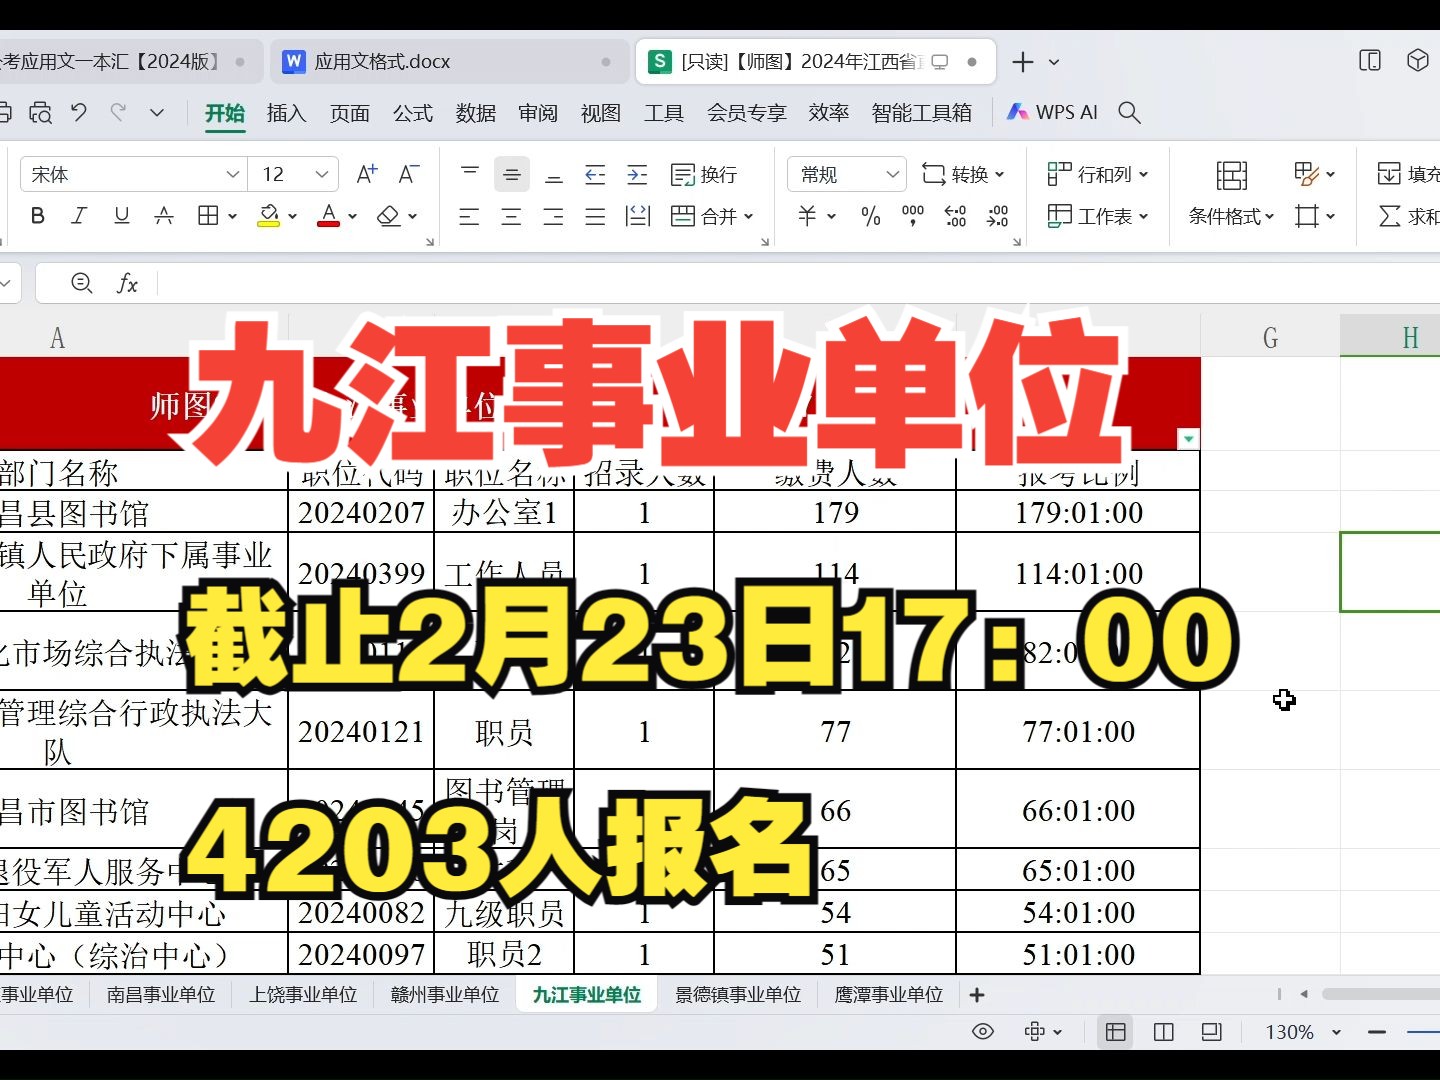1440x1080 pixels.
Task: Switch to 应用文格式.docx document tab
Action: (x=448, y=62)
